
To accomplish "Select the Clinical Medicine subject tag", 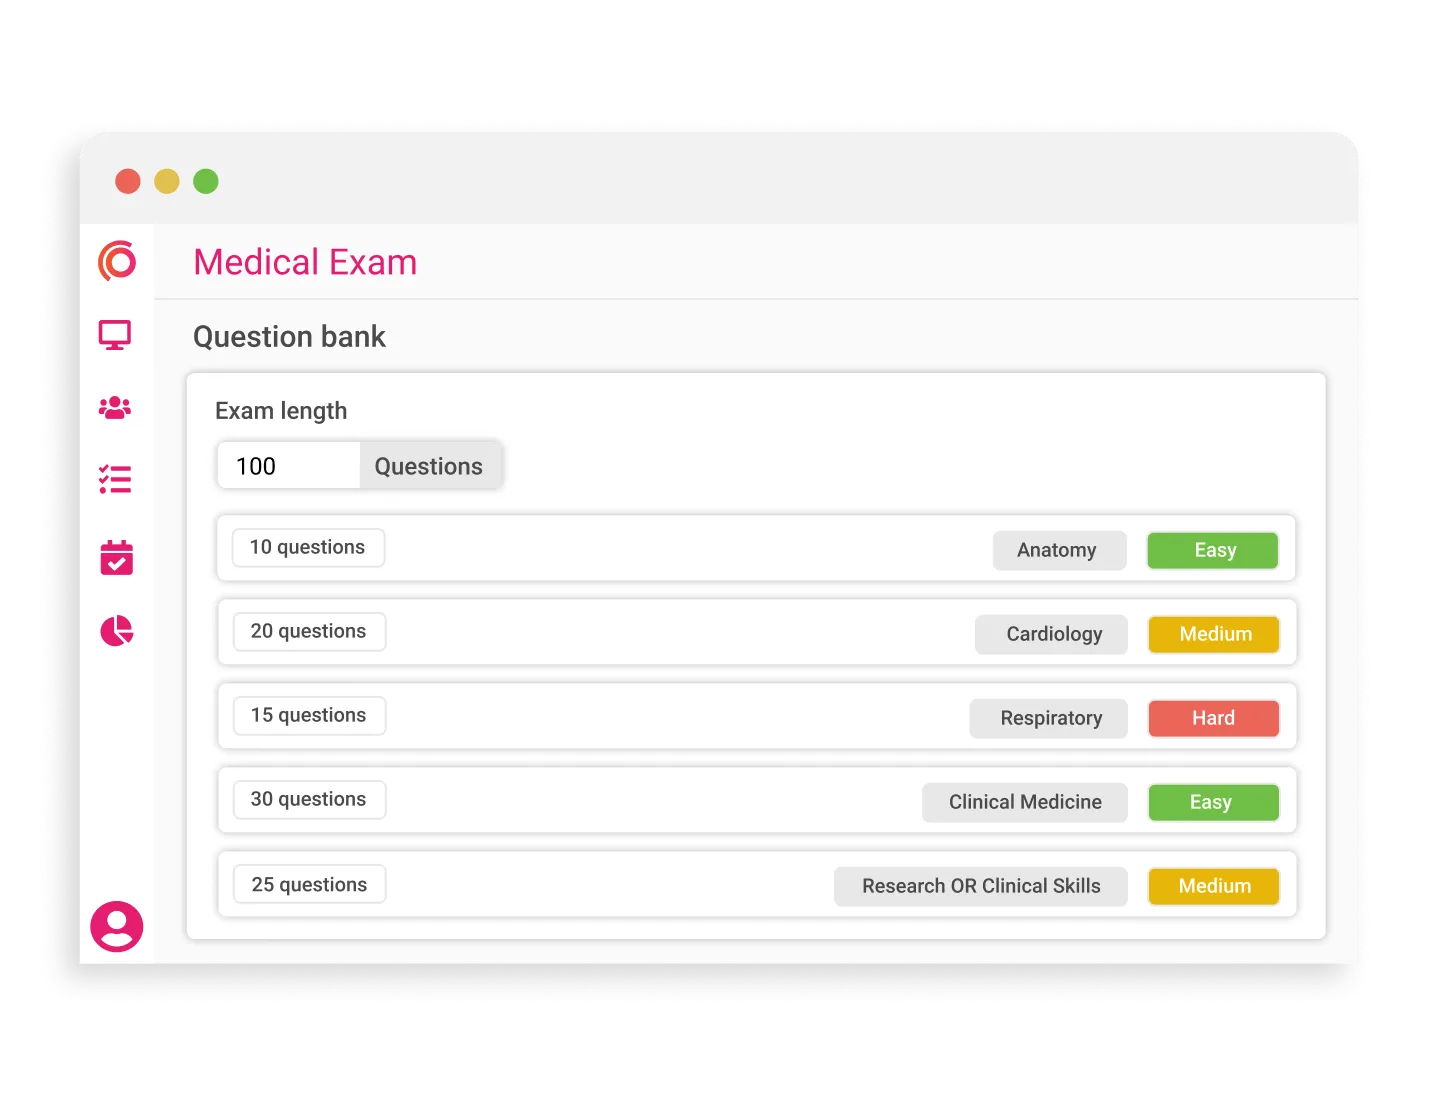I will pyautogui.click(x=1024, y=802).
